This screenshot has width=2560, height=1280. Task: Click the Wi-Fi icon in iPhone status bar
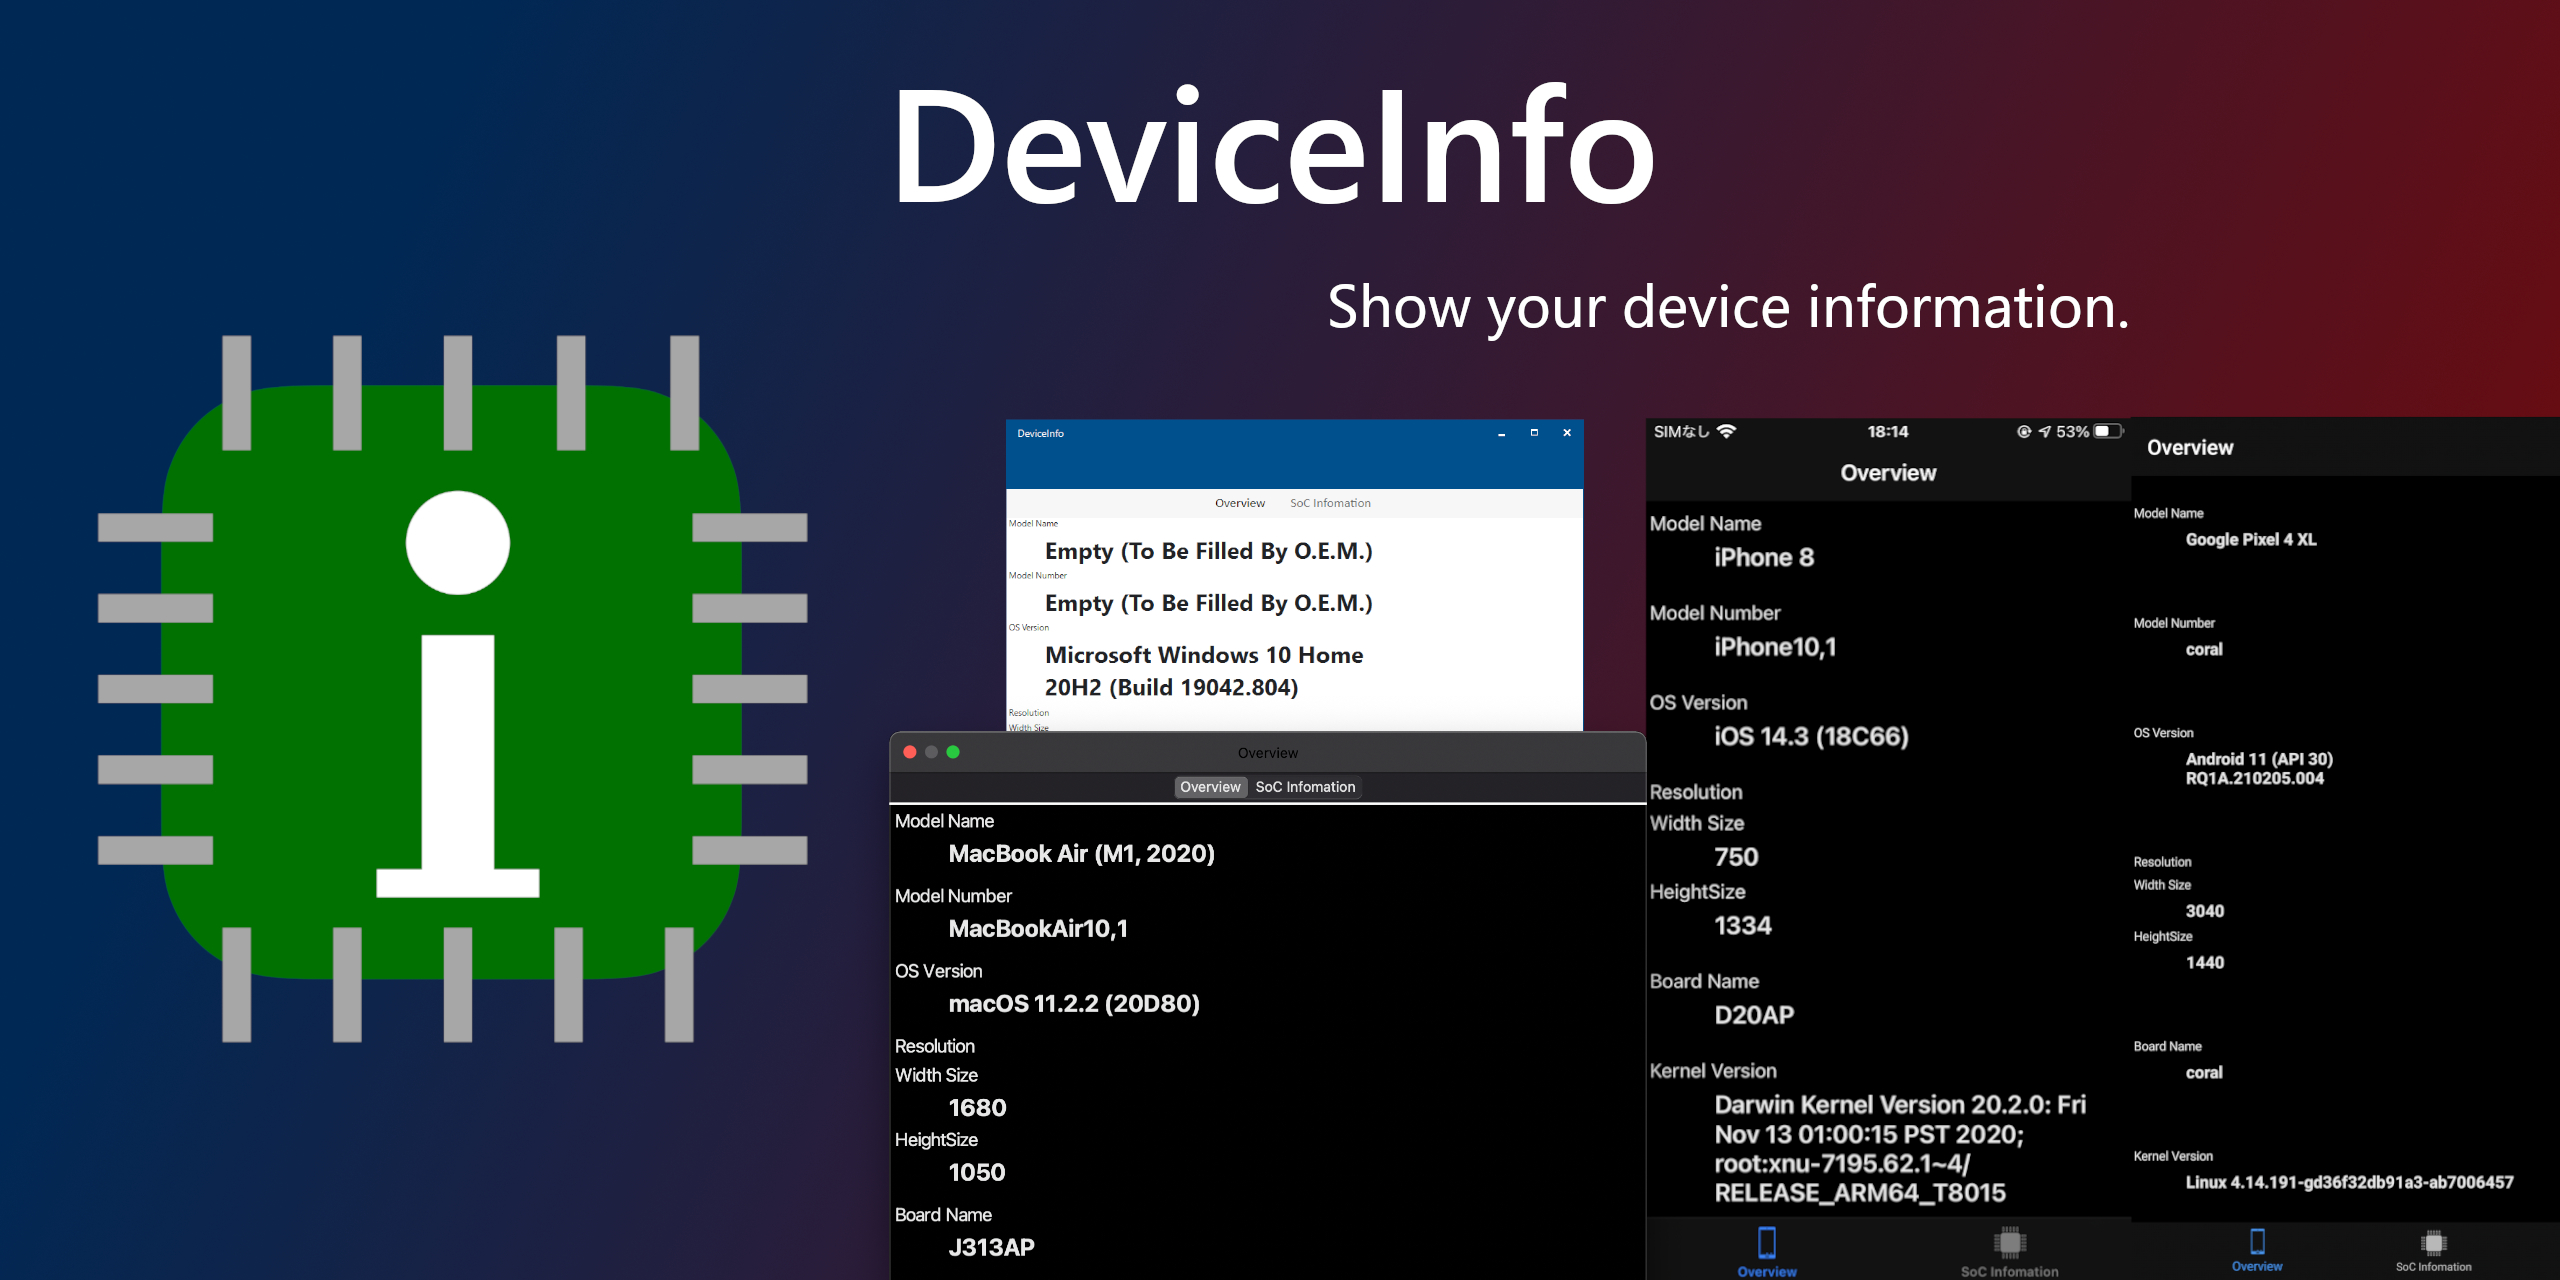[1727, 432]
